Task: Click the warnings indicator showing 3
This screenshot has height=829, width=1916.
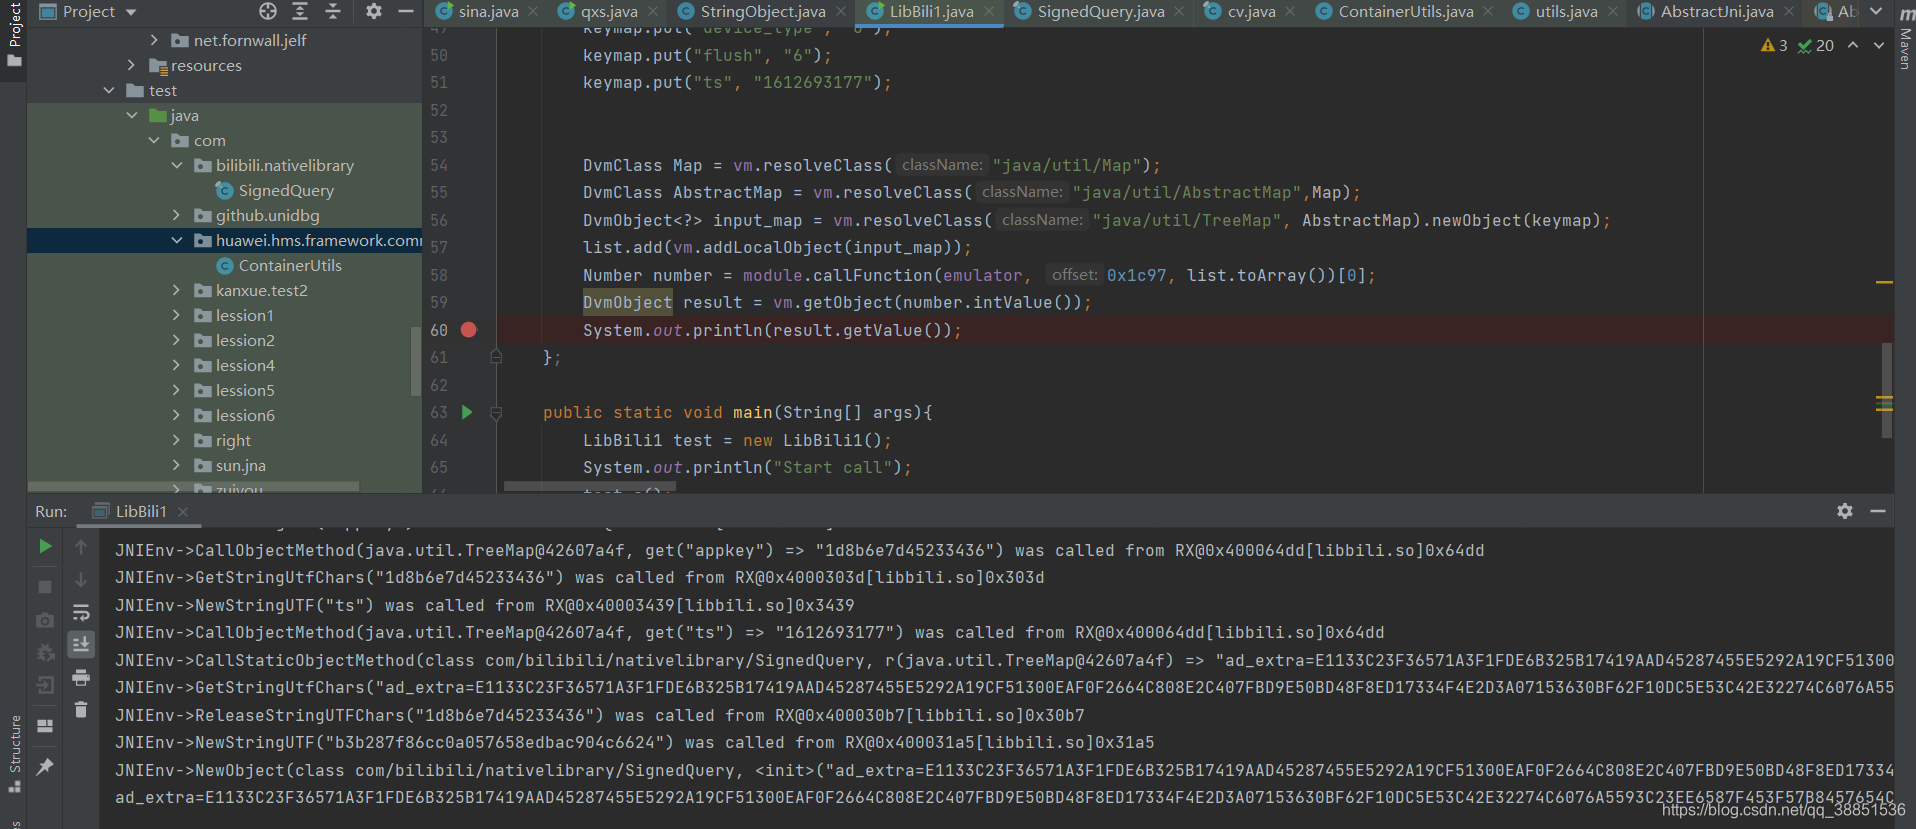Action: (1774, 45)
